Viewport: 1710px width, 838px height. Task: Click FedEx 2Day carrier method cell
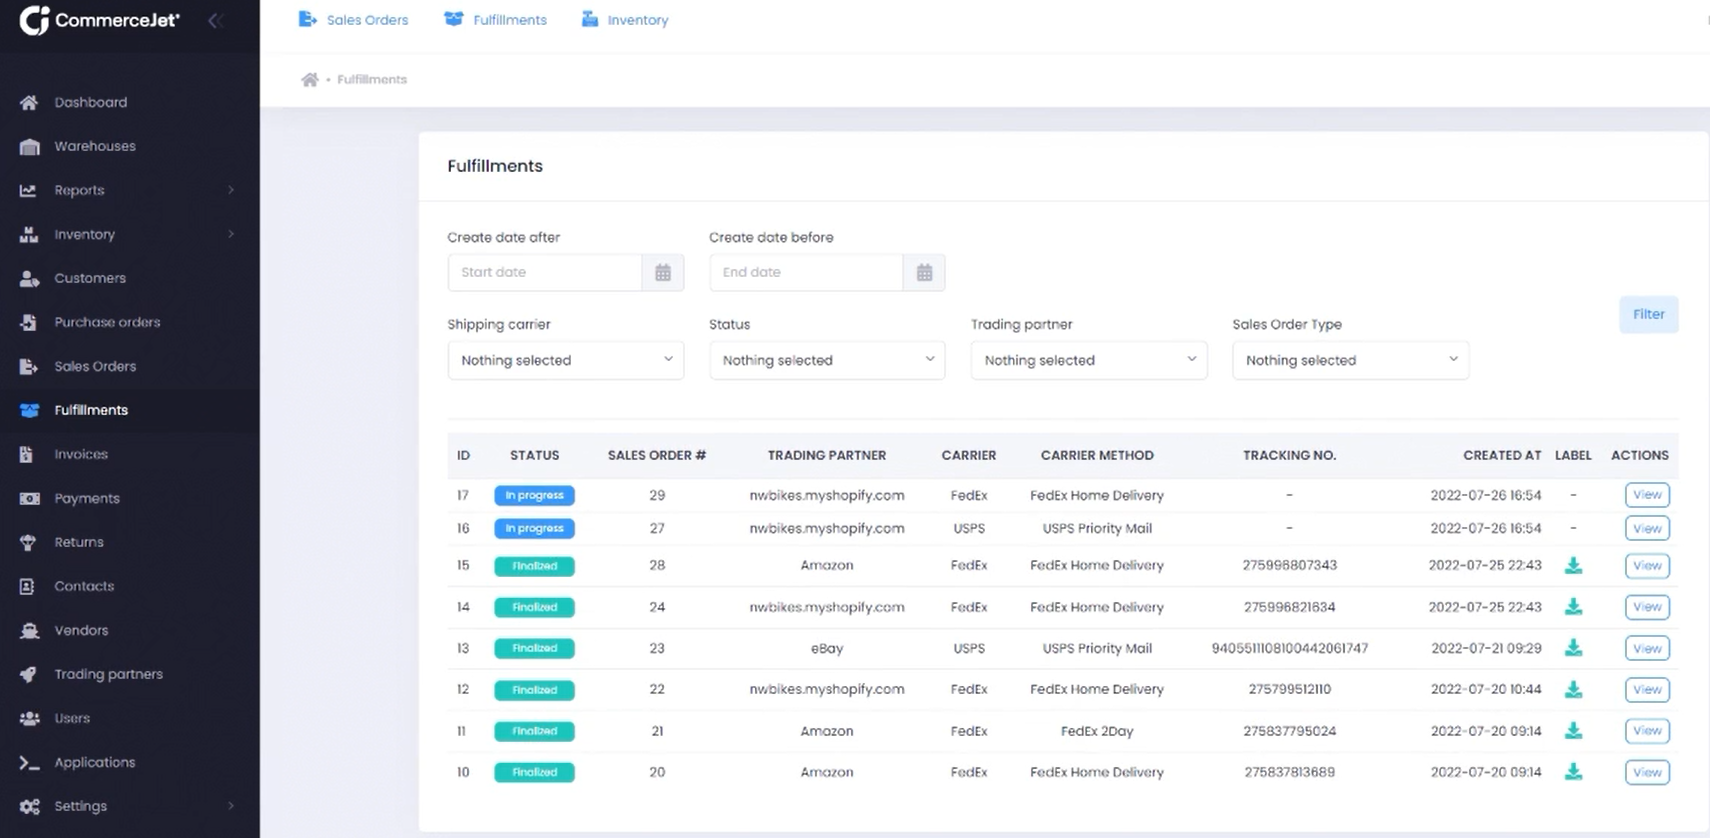1097,731
